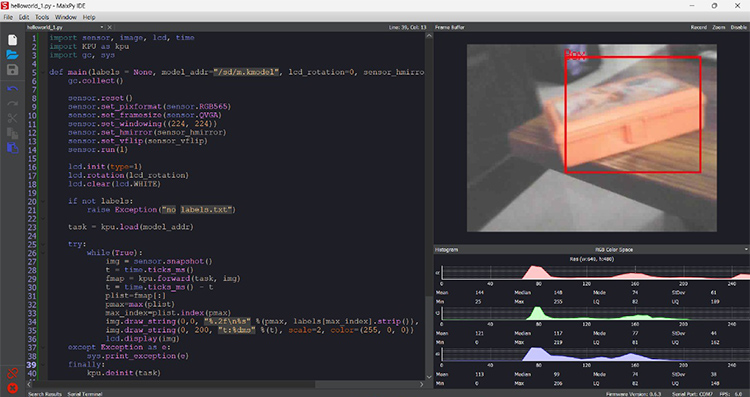Click the Res (w:640, h:480) label
This screenshot has width=750, height=397.
coord(592,259)
